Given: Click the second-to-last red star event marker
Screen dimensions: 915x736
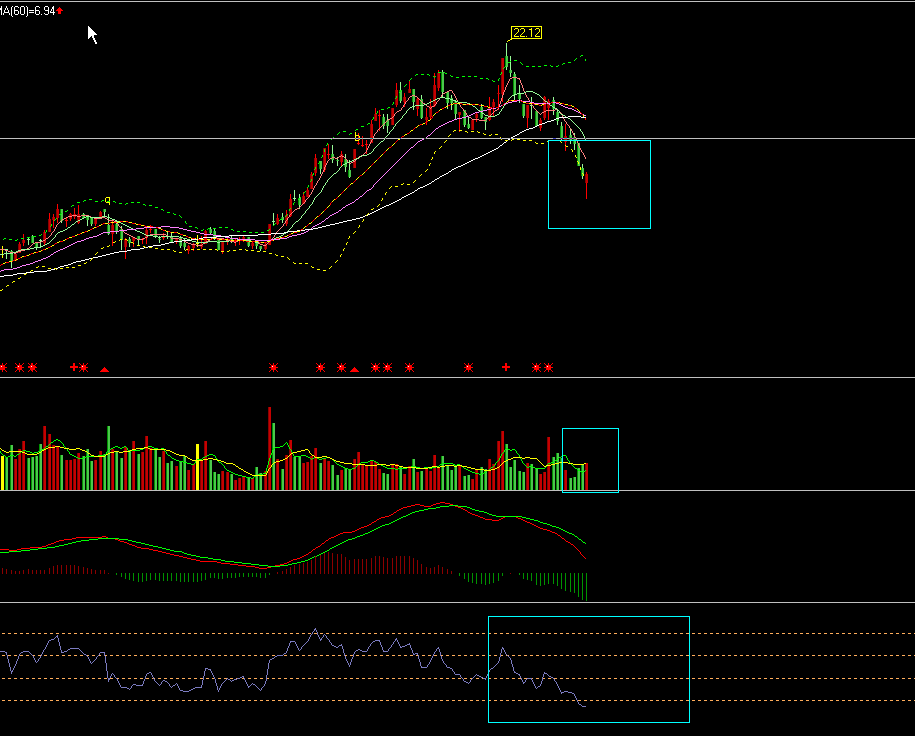Looking at the screenshot, I should 536,367.
